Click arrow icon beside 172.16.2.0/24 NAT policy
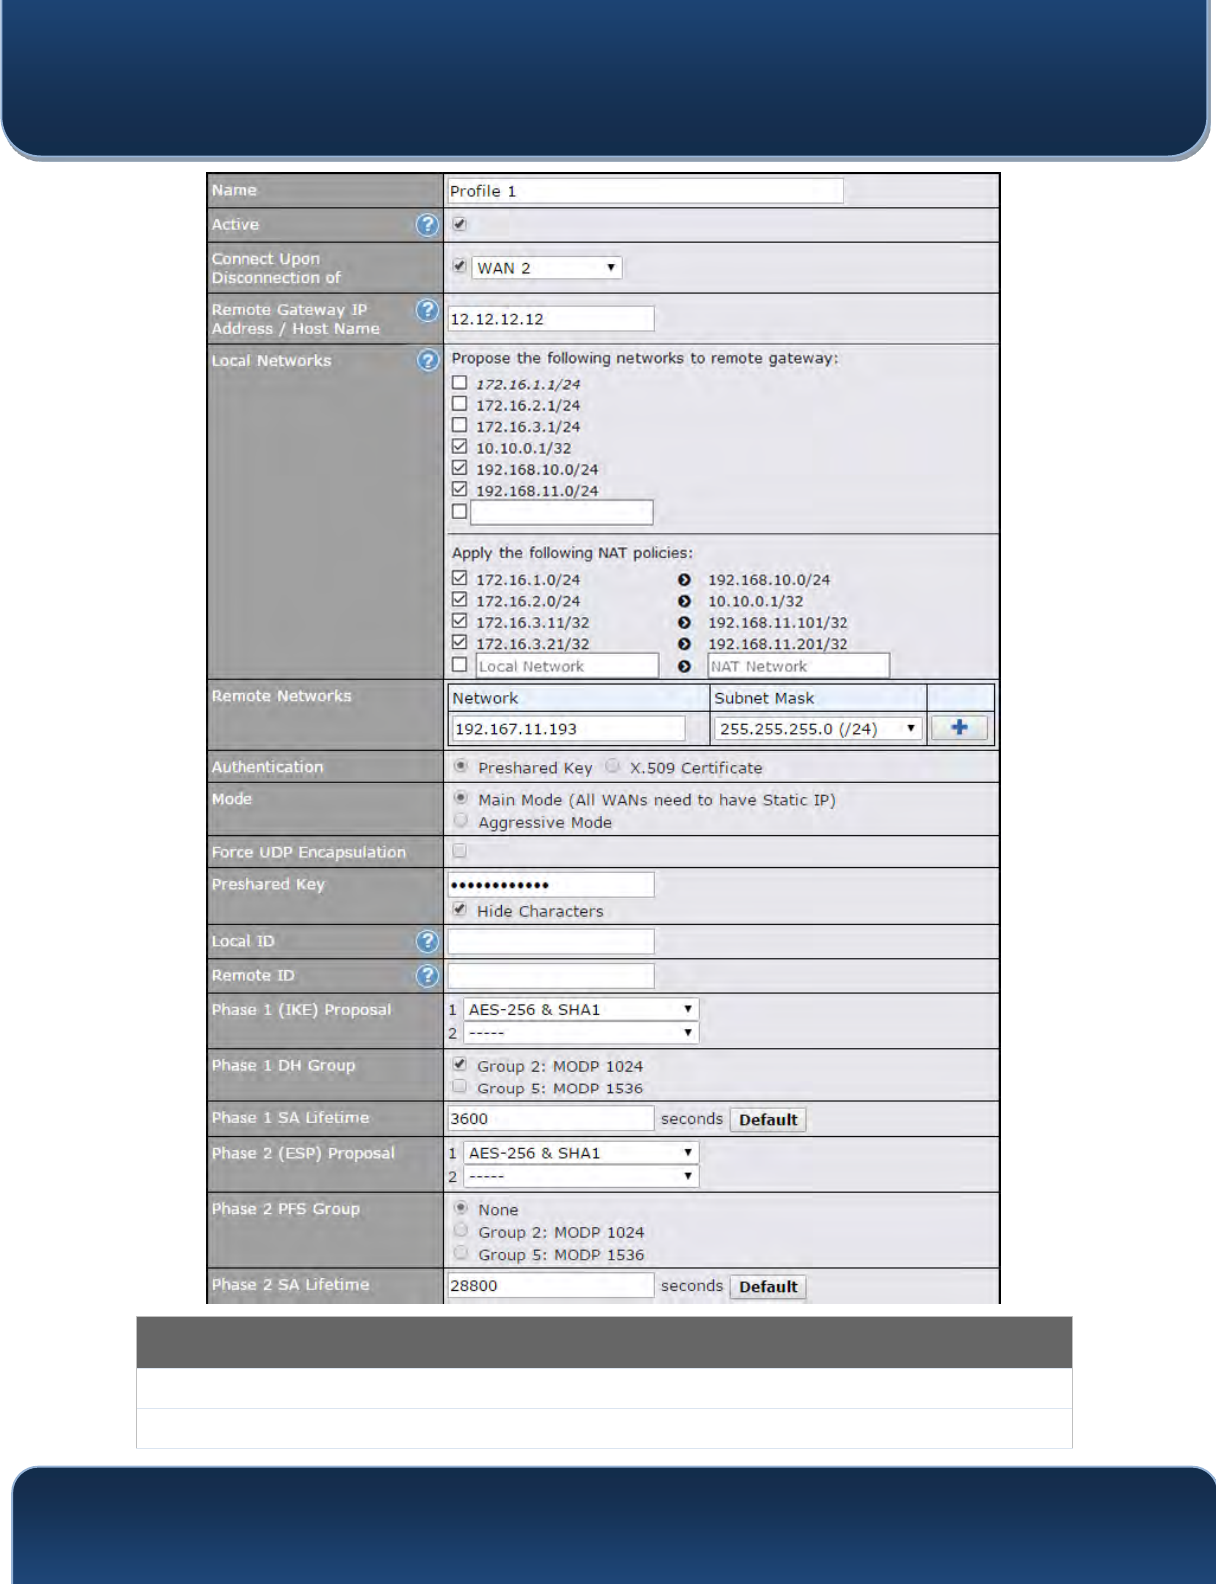Viewport: 1216px width, 1584px height. [x=684, y=601]
